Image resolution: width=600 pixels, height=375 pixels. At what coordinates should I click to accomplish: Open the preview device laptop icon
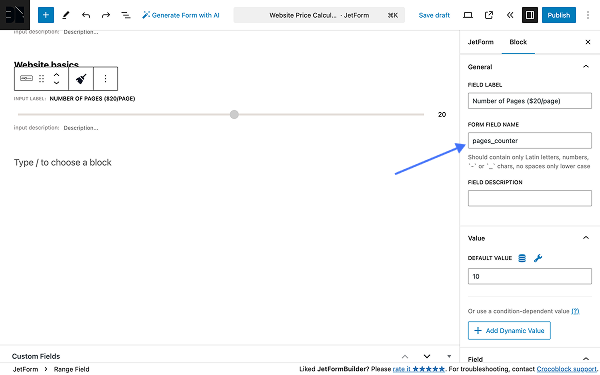point(468,15)
